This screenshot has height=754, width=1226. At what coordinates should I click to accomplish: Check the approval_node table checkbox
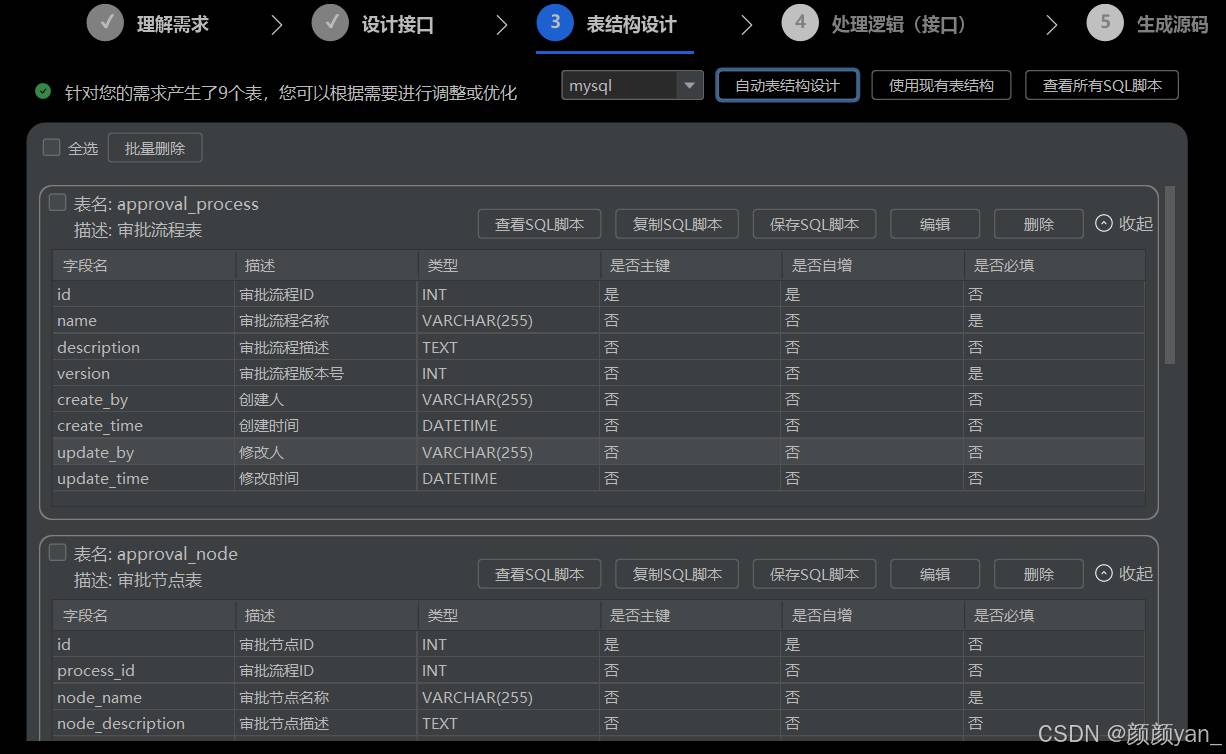coord(58,552)
